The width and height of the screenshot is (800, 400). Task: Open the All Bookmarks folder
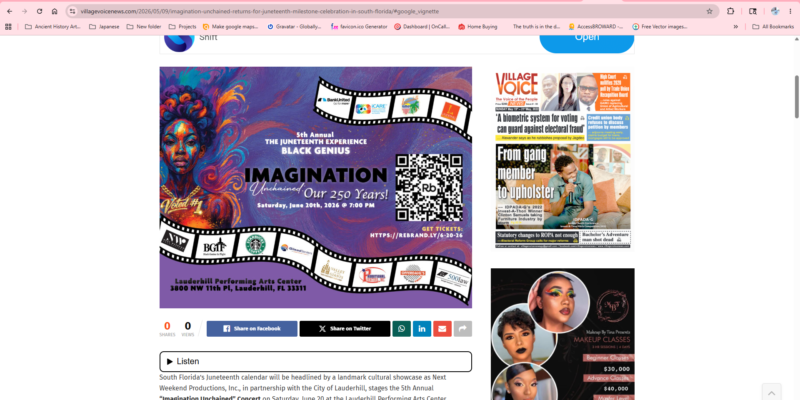point(773,27)
